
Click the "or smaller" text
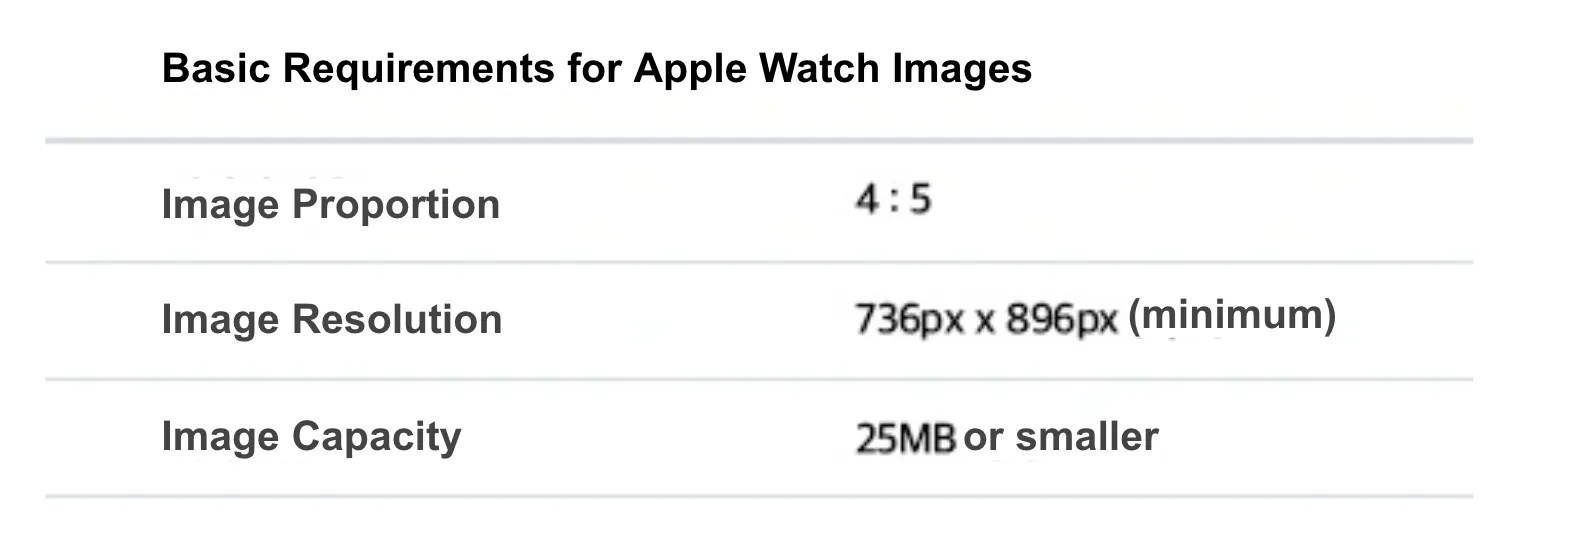[x=1061, y=437]
